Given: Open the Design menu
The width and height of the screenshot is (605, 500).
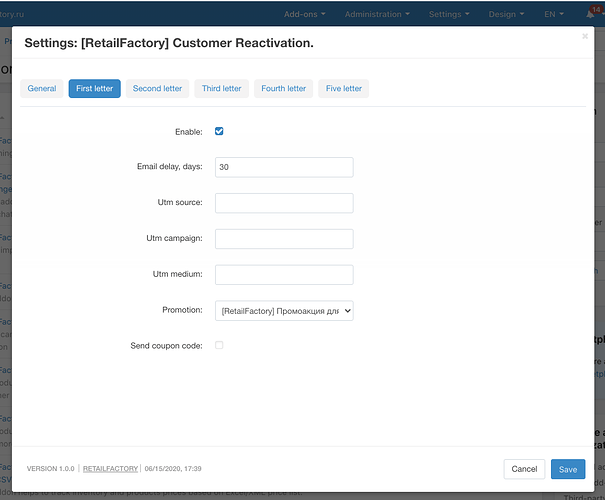Looking at the screenshot, I should [x=506, y=14].
